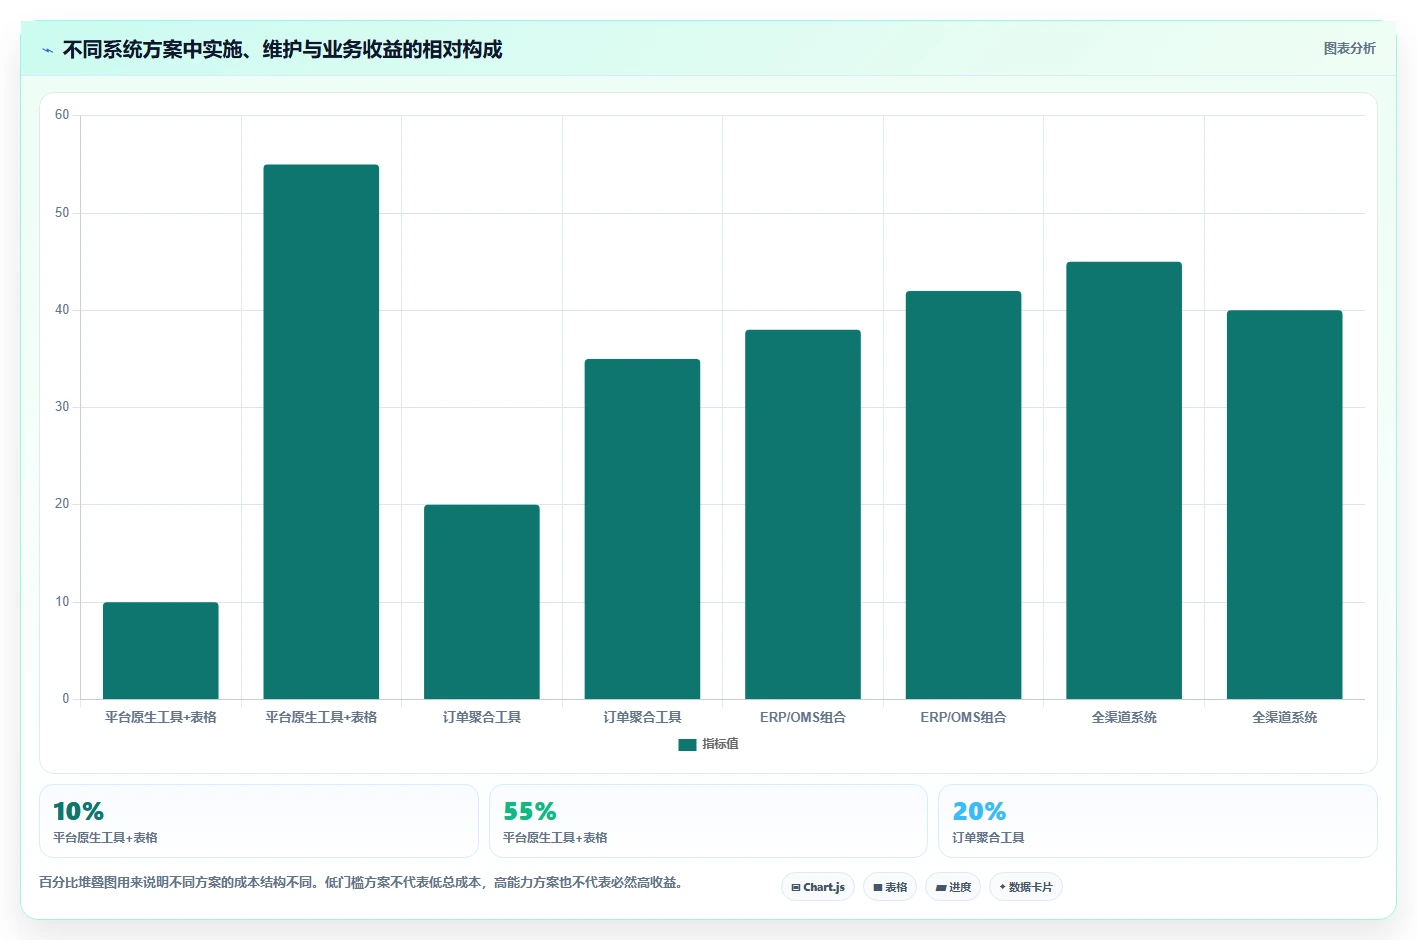Click the tallest bar reaching 55
This screenshot has height=940, width=1417.
tap(321, 432)
